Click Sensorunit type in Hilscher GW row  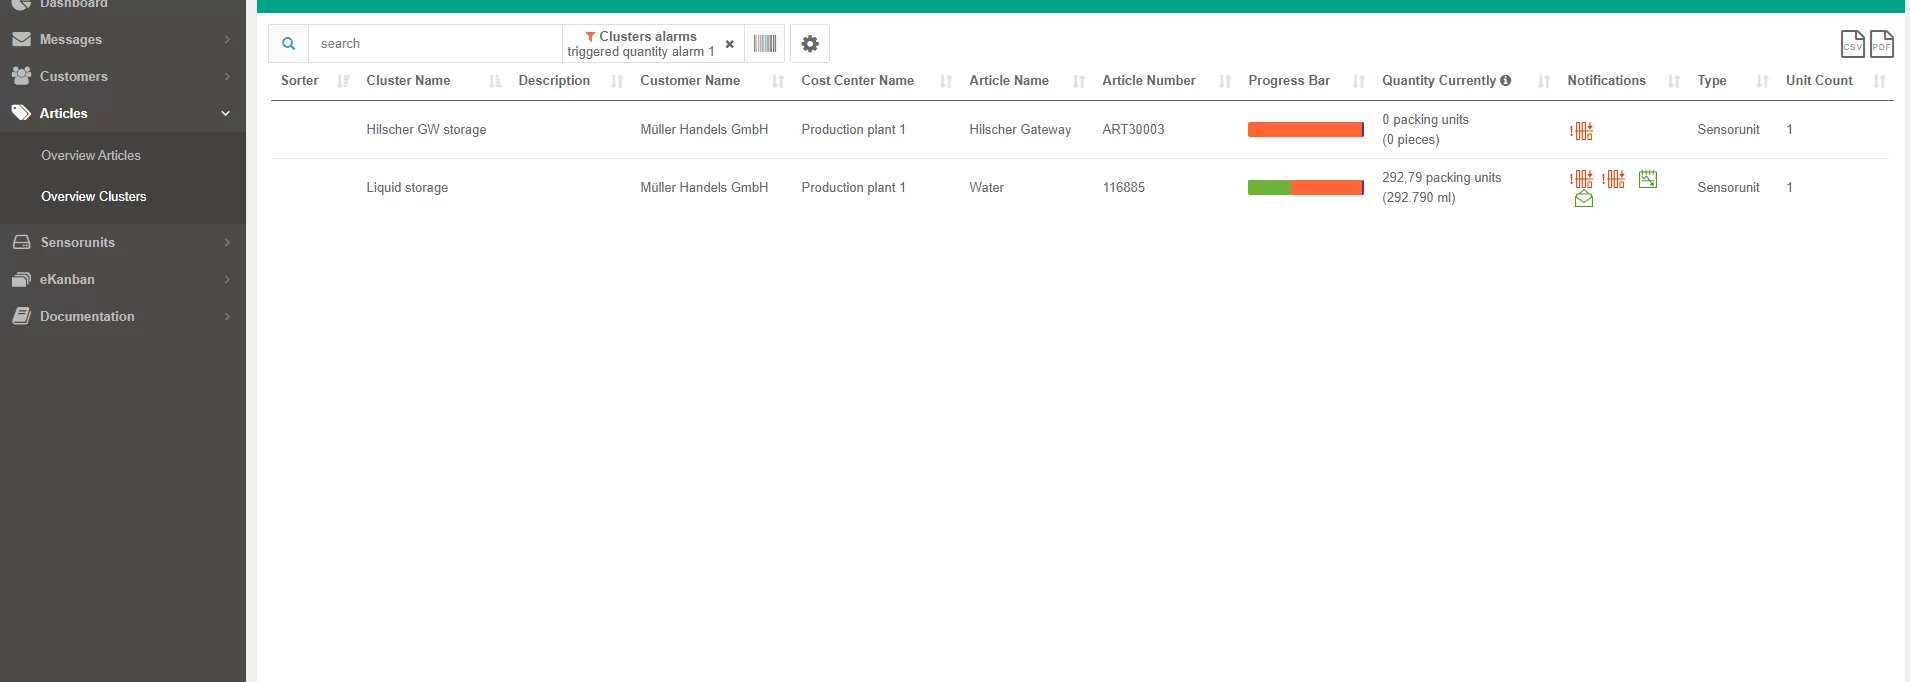[x=1728, y=129]
